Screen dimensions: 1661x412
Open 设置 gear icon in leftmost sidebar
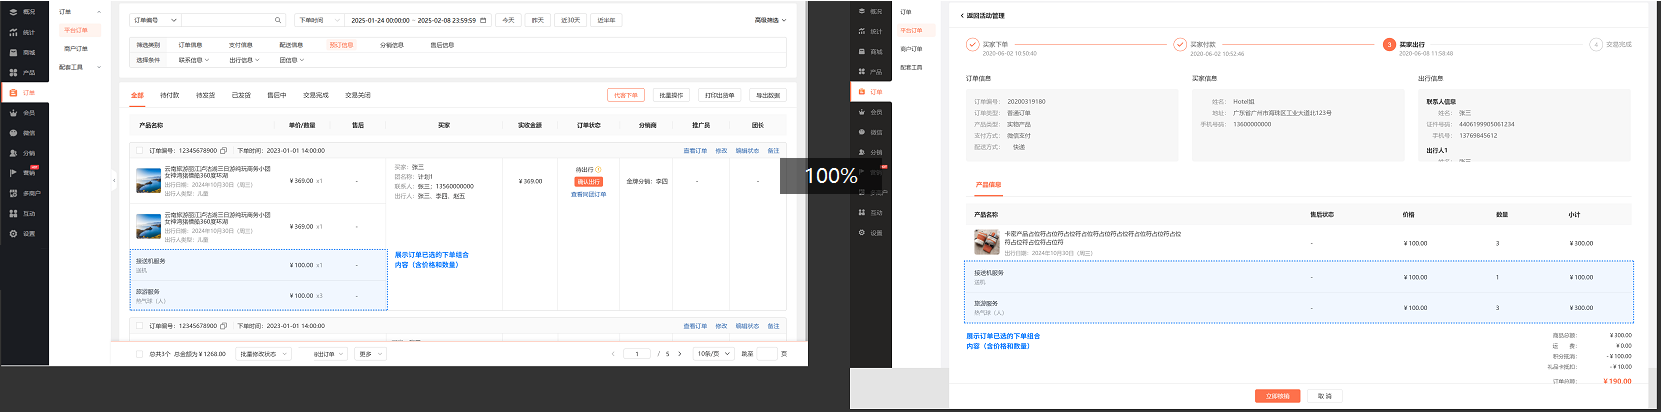coord(13,233)
